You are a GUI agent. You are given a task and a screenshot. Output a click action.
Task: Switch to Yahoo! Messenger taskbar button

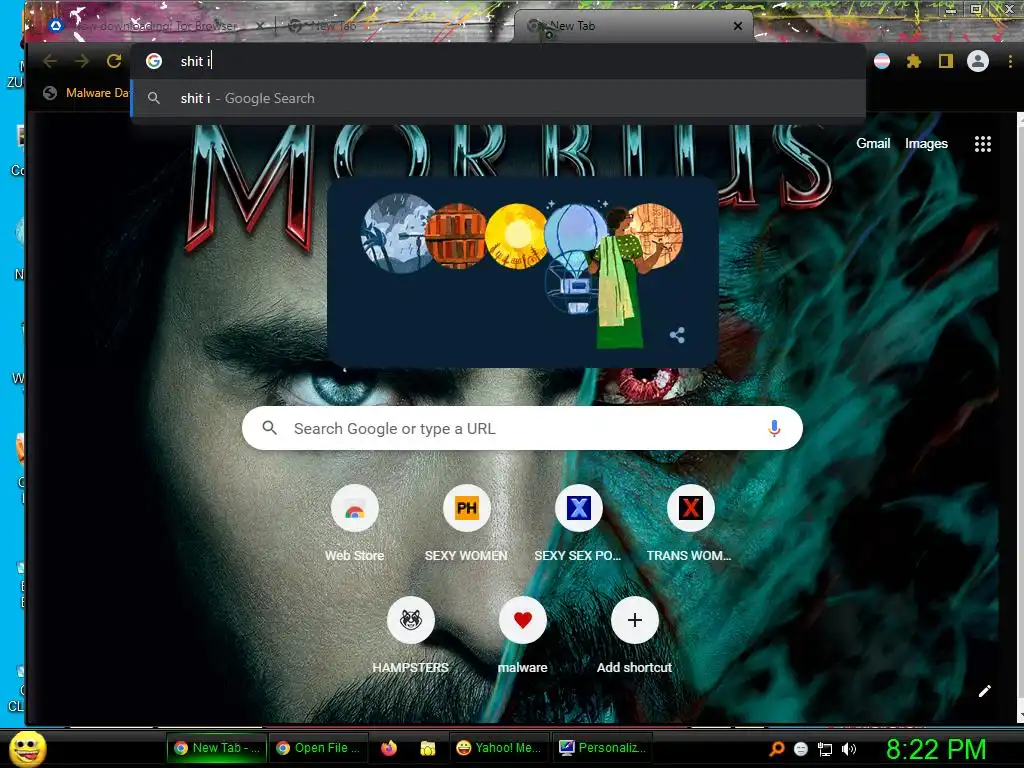(499, 748)
